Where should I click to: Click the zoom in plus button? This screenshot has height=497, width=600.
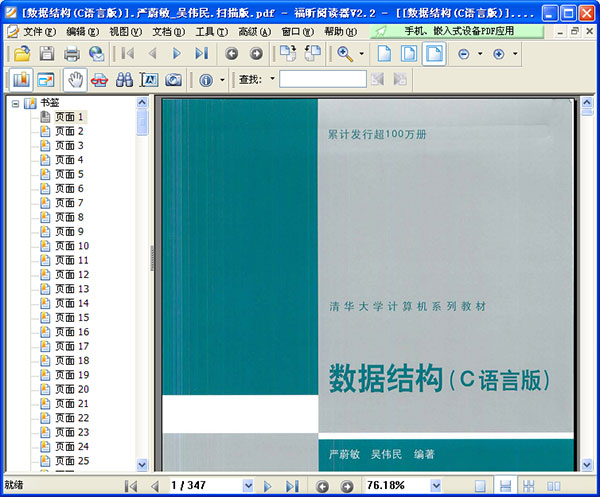(x=499, y=54)
